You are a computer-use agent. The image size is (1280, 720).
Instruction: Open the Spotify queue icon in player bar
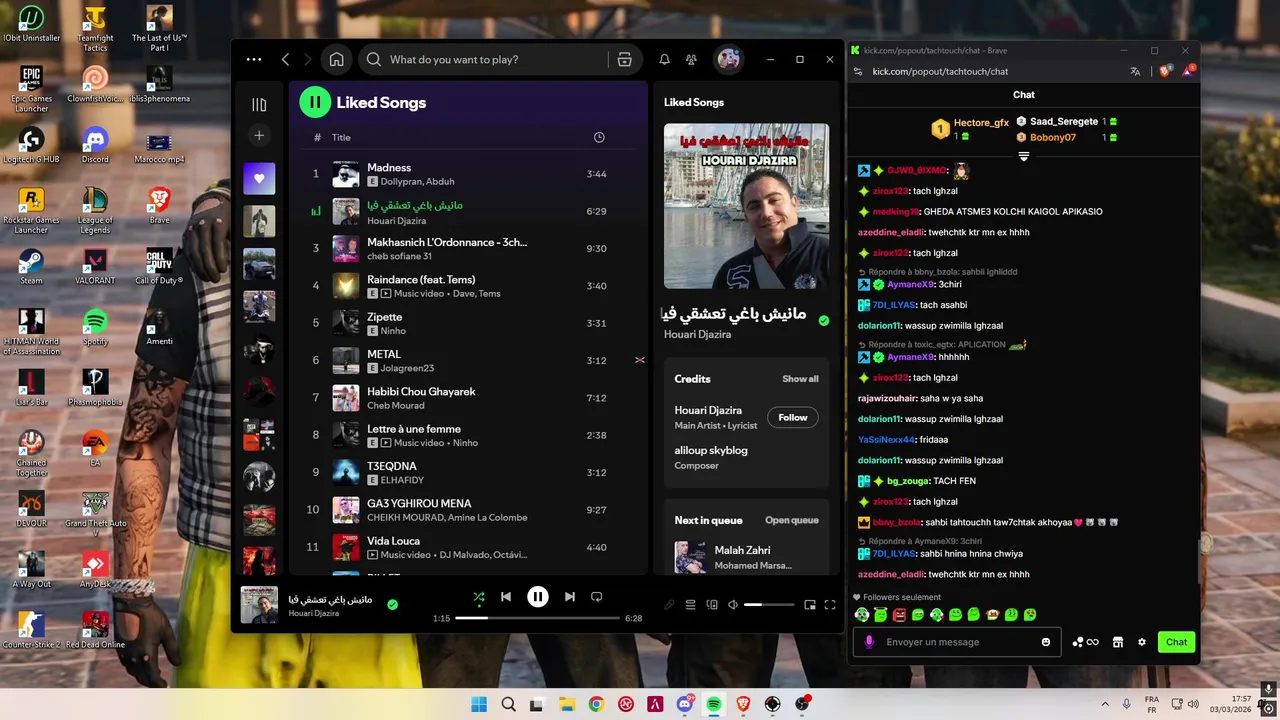coord(690,604)
